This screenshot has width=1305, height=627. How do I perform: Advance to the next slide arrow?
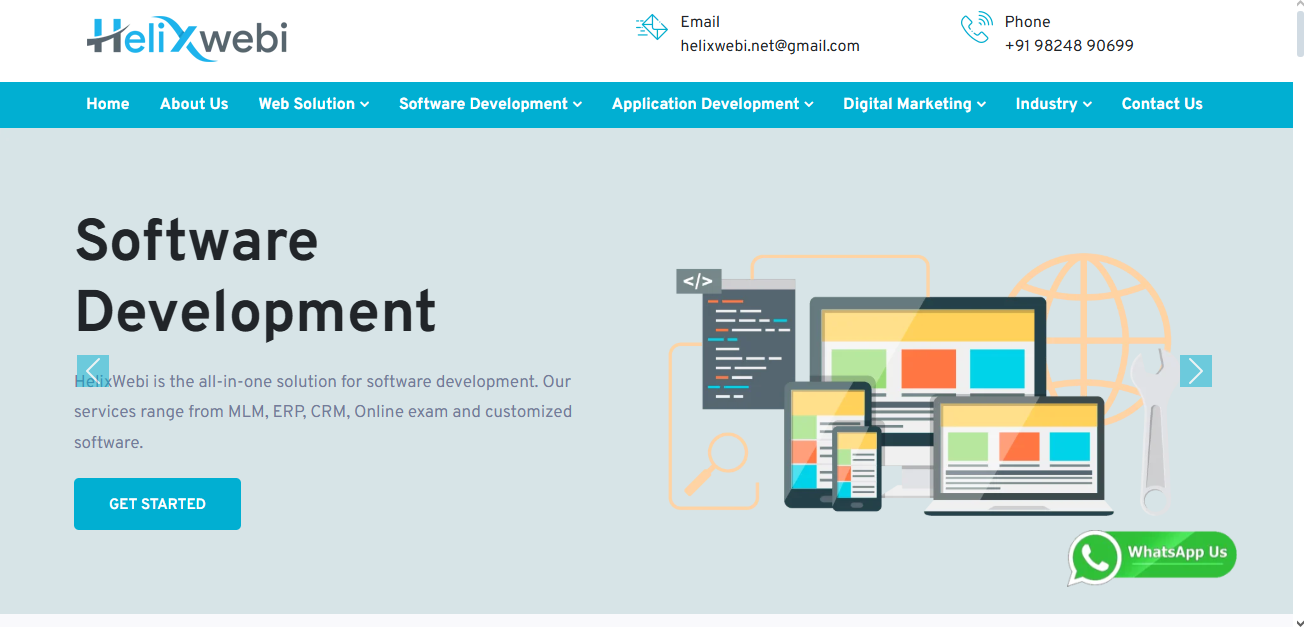tap(1196, 371)
